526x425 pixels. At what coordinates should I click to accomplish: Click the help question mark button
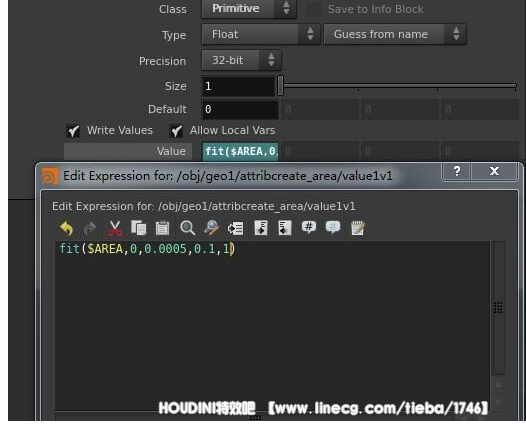[x=457, y=171]
